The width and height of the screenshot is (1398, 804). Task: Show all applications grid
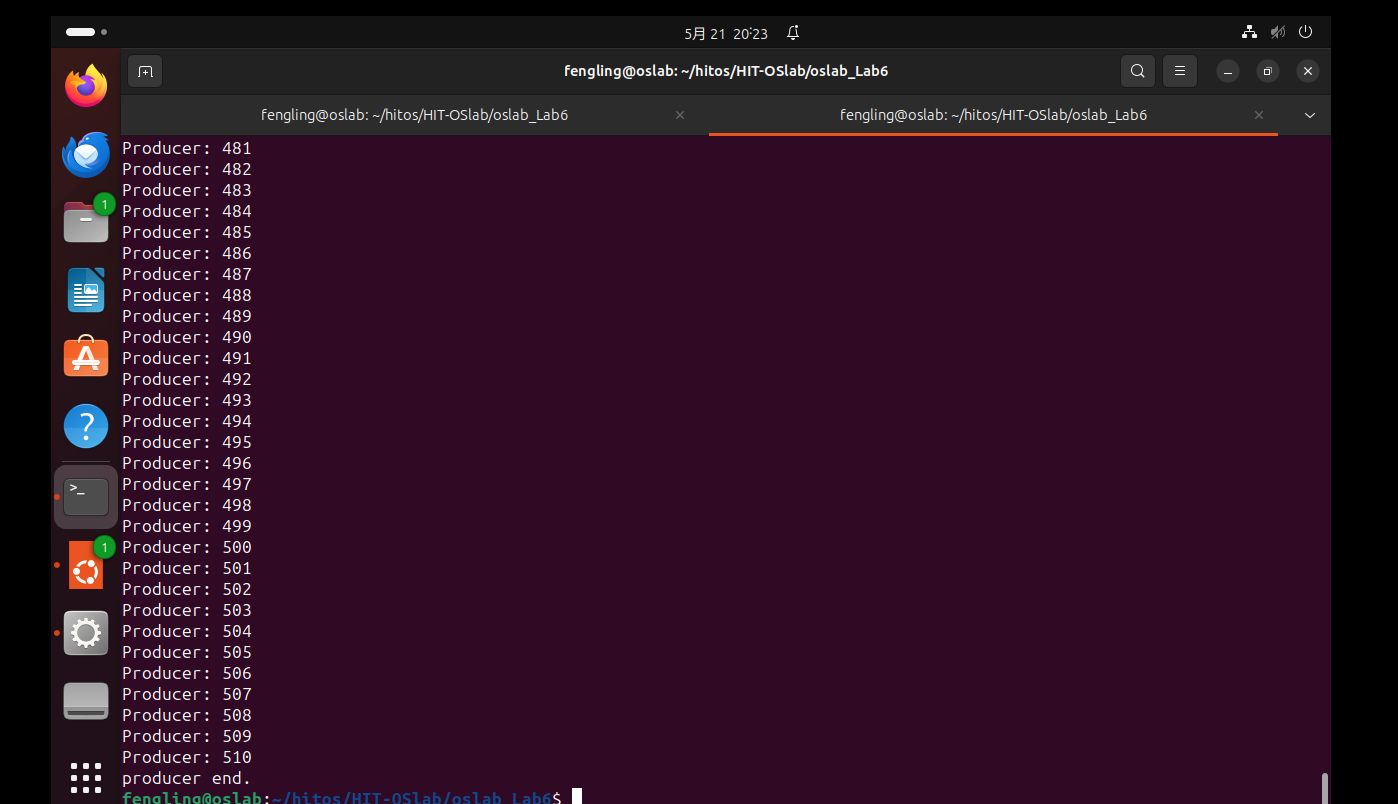(86, 777)
